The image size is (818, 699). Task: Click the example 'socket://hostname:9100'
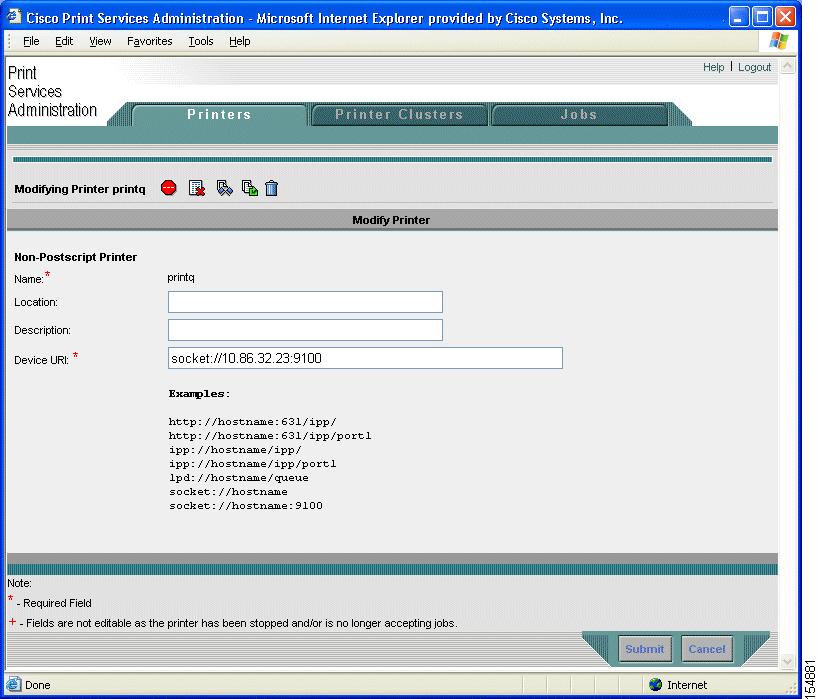pyautogui.click(x=246, y=505)
